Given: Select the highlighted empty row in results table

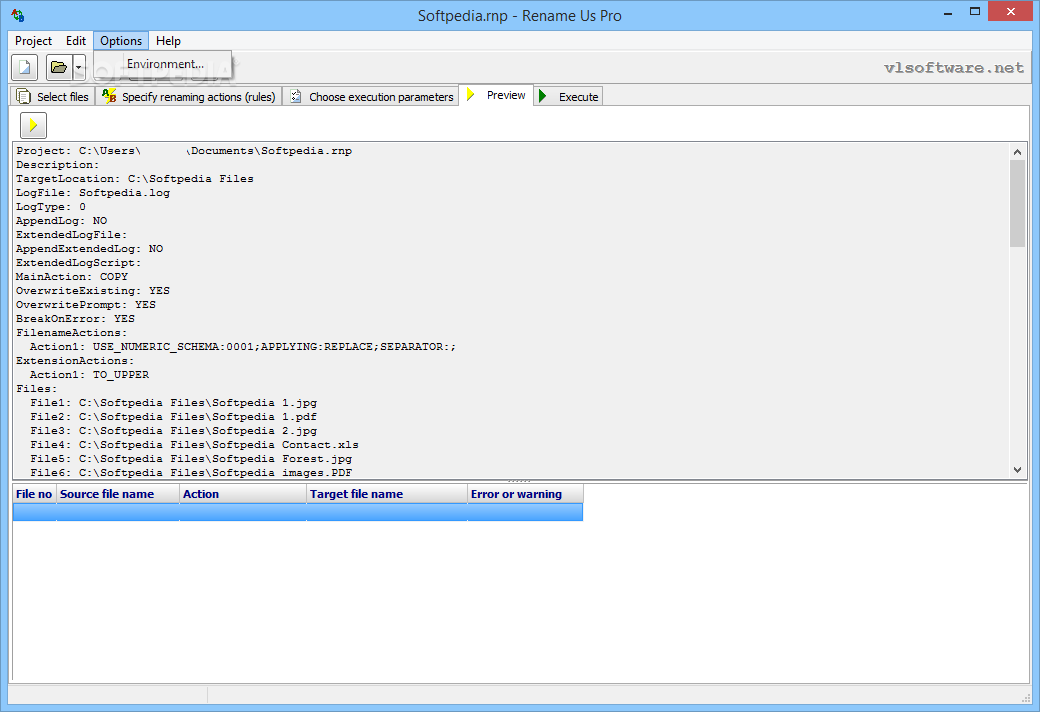Looking at the screenshot, I should point(298,512).
